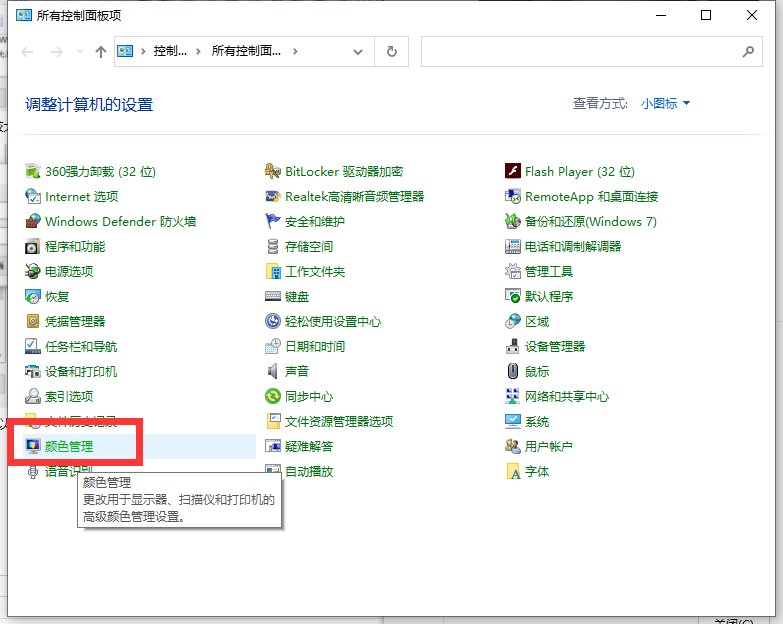Viewport: 783px width, 624px height.
Task: Click the 字体 font icon
Action: click(513, 472)
